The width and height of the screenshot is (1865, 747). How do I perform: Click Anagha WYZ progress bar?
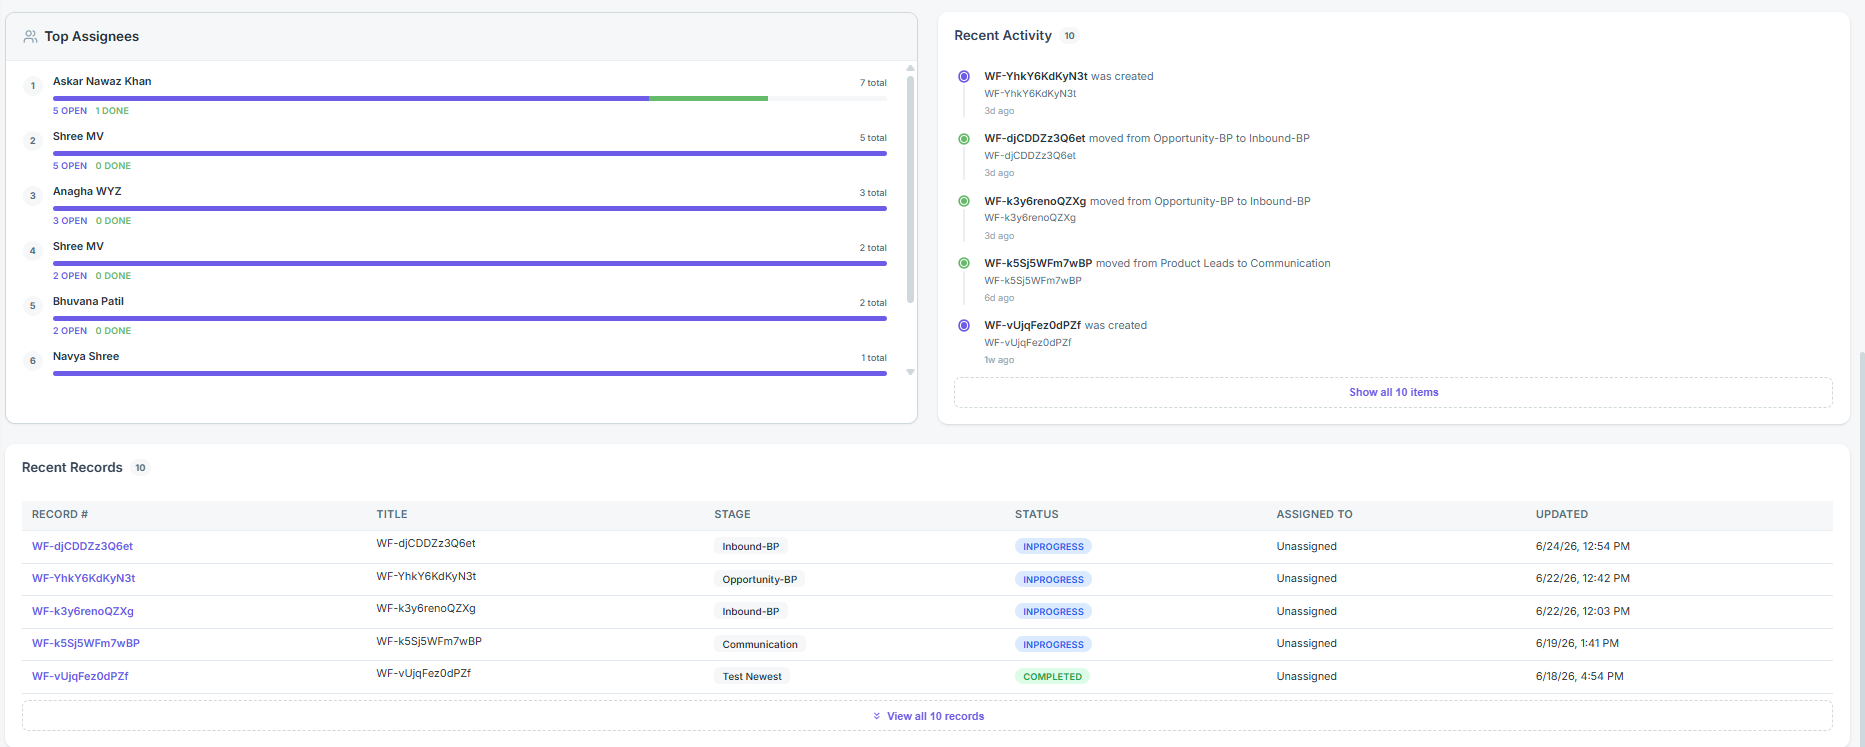tap(470, 209)
